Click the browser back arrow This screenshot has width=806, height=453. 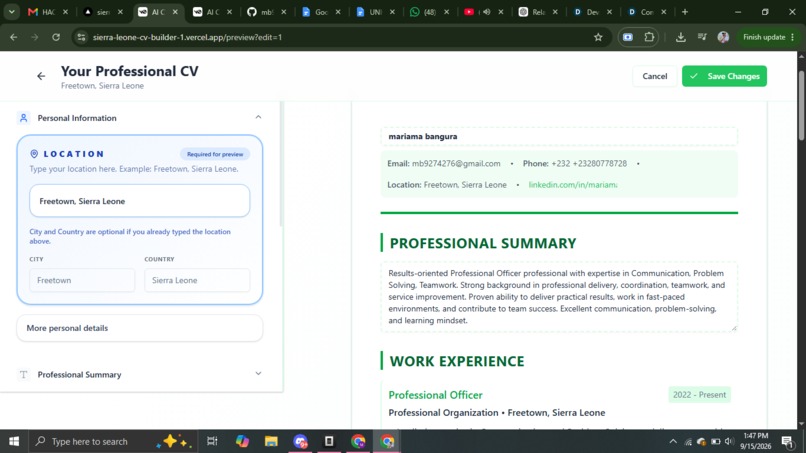point(14,37)
